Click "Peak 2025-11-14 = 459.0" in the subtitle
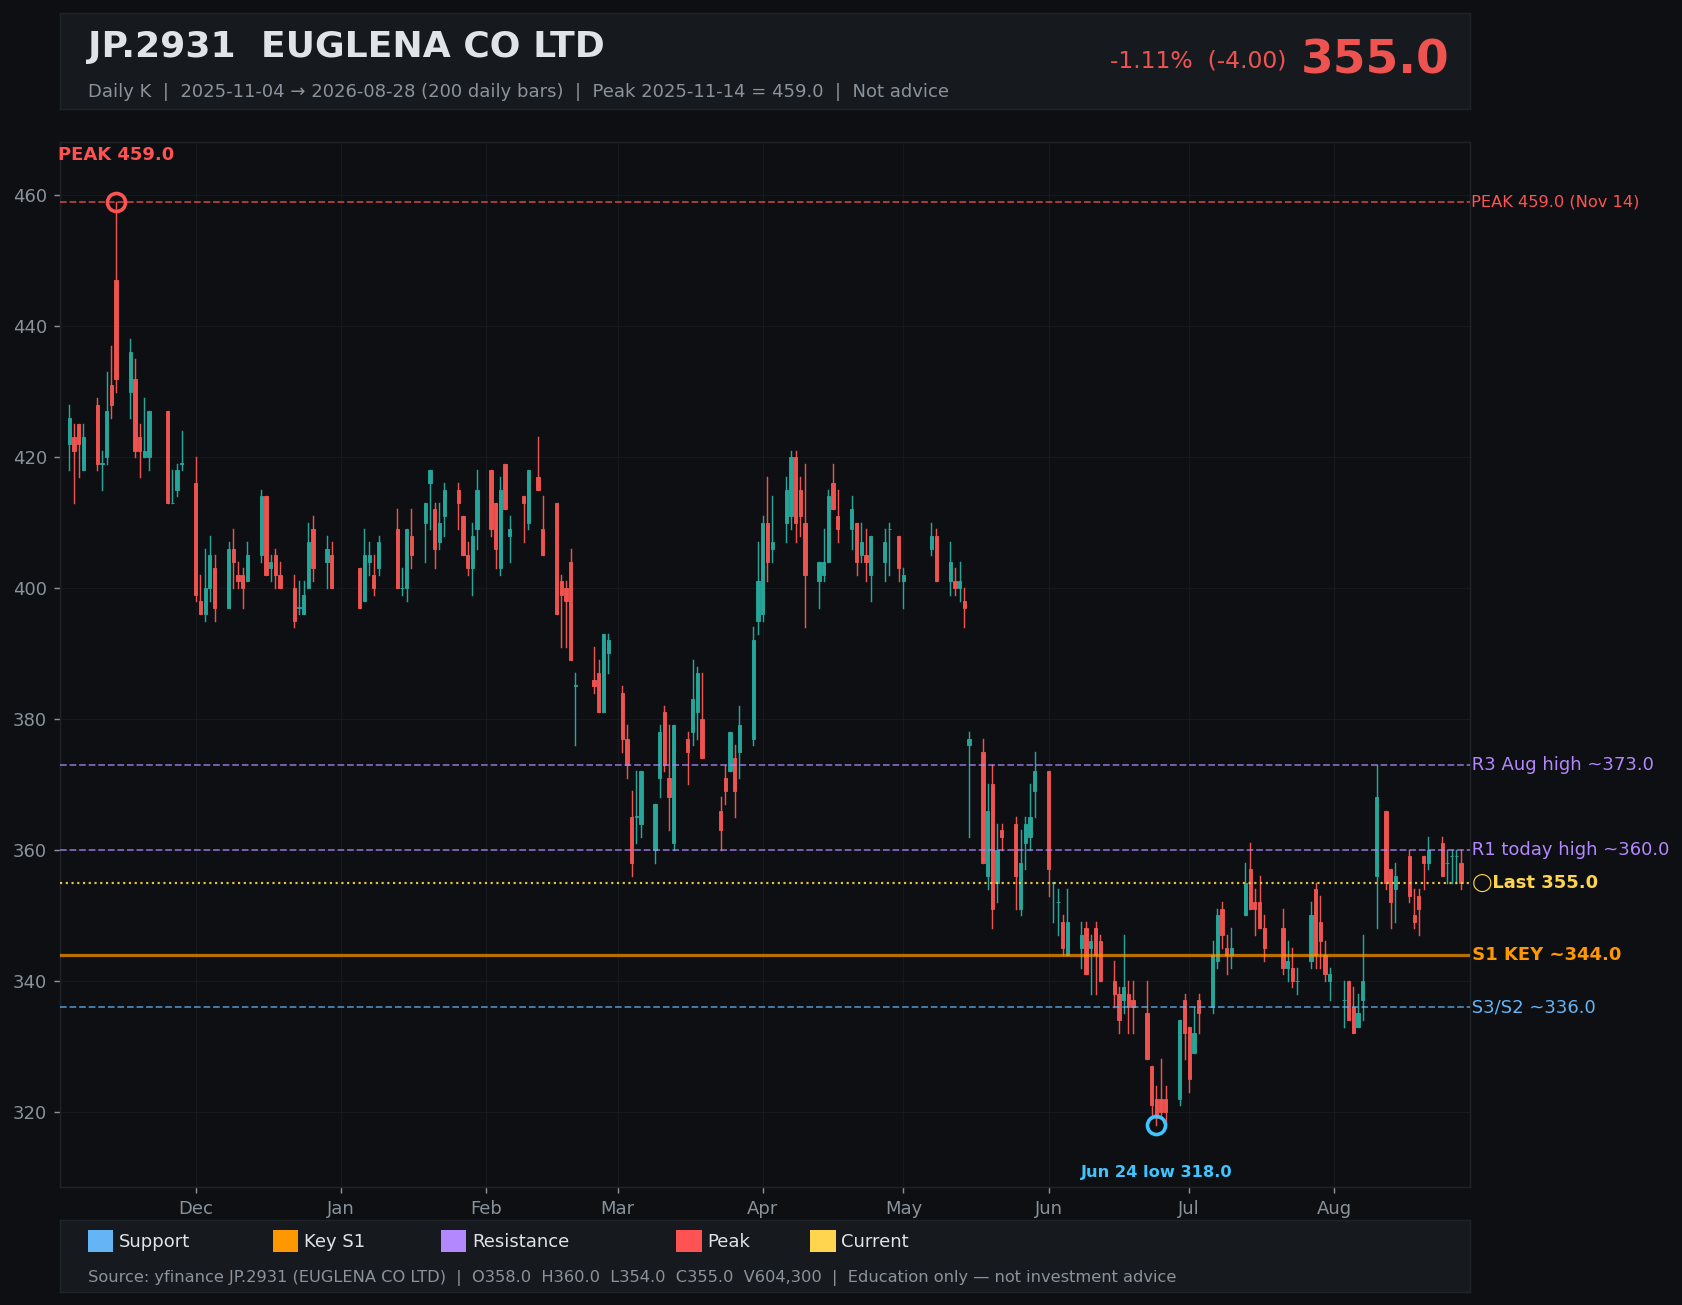The height and width of the screenshot is (1305, 1682). pyautogui.click(x=708, y=91)
